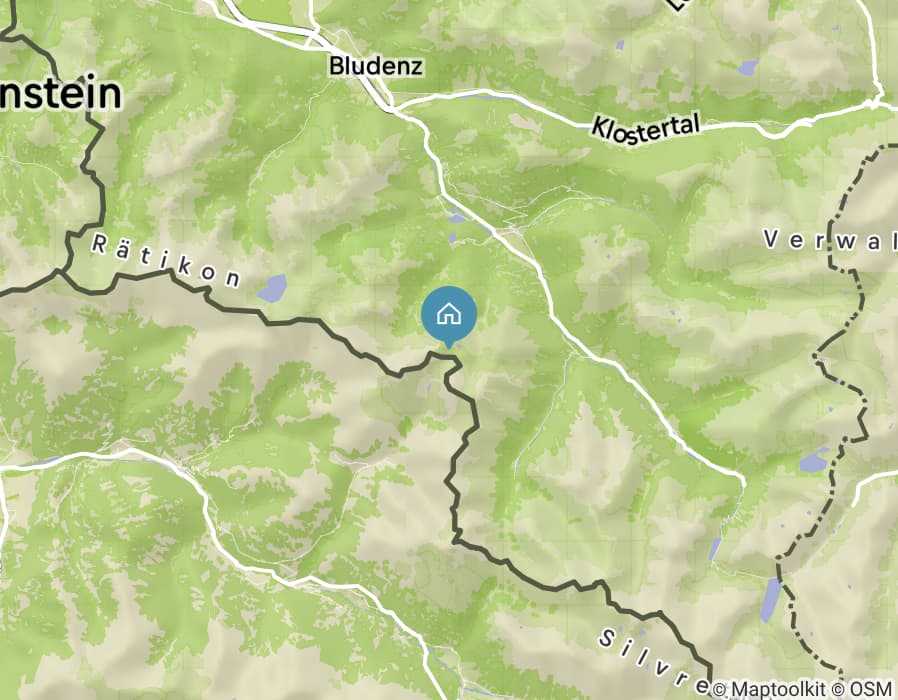Select the Bludenz town label

(376, 66)
